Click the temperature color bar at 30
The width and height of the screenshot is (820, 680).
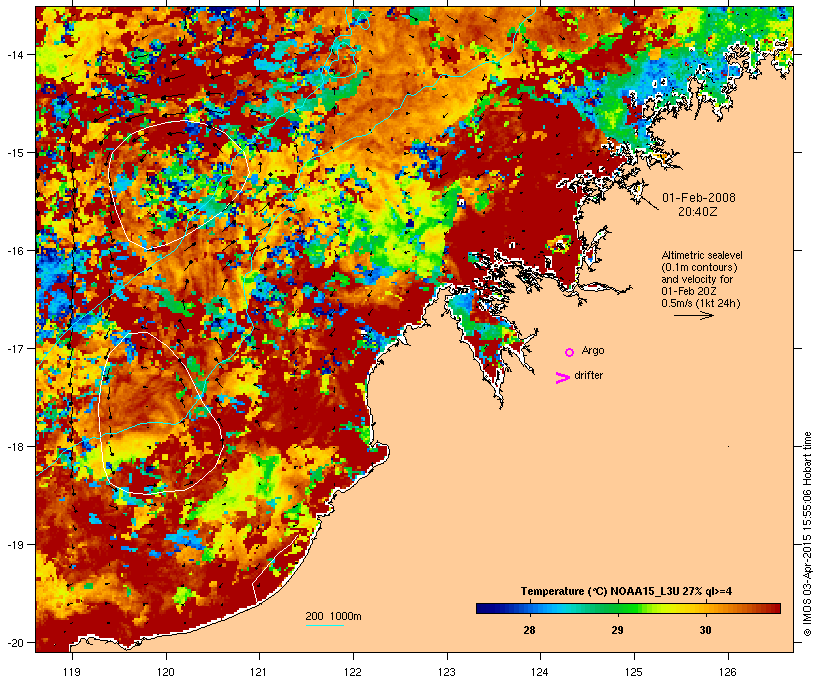coord(705,608)
